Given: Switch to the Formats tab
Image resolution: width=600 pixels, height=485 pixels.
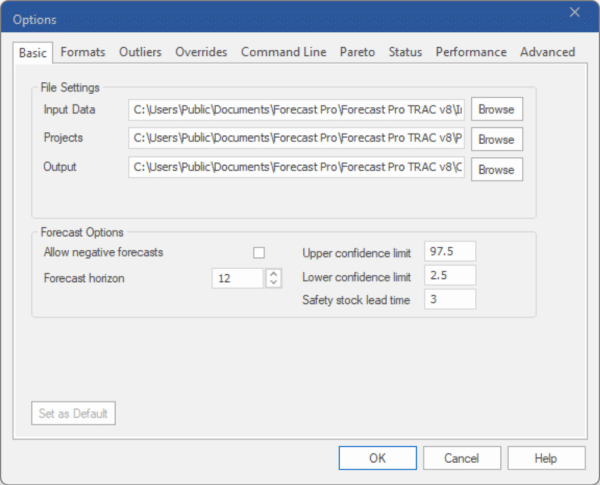Looking at the screenshot, I should click(82, 52).
